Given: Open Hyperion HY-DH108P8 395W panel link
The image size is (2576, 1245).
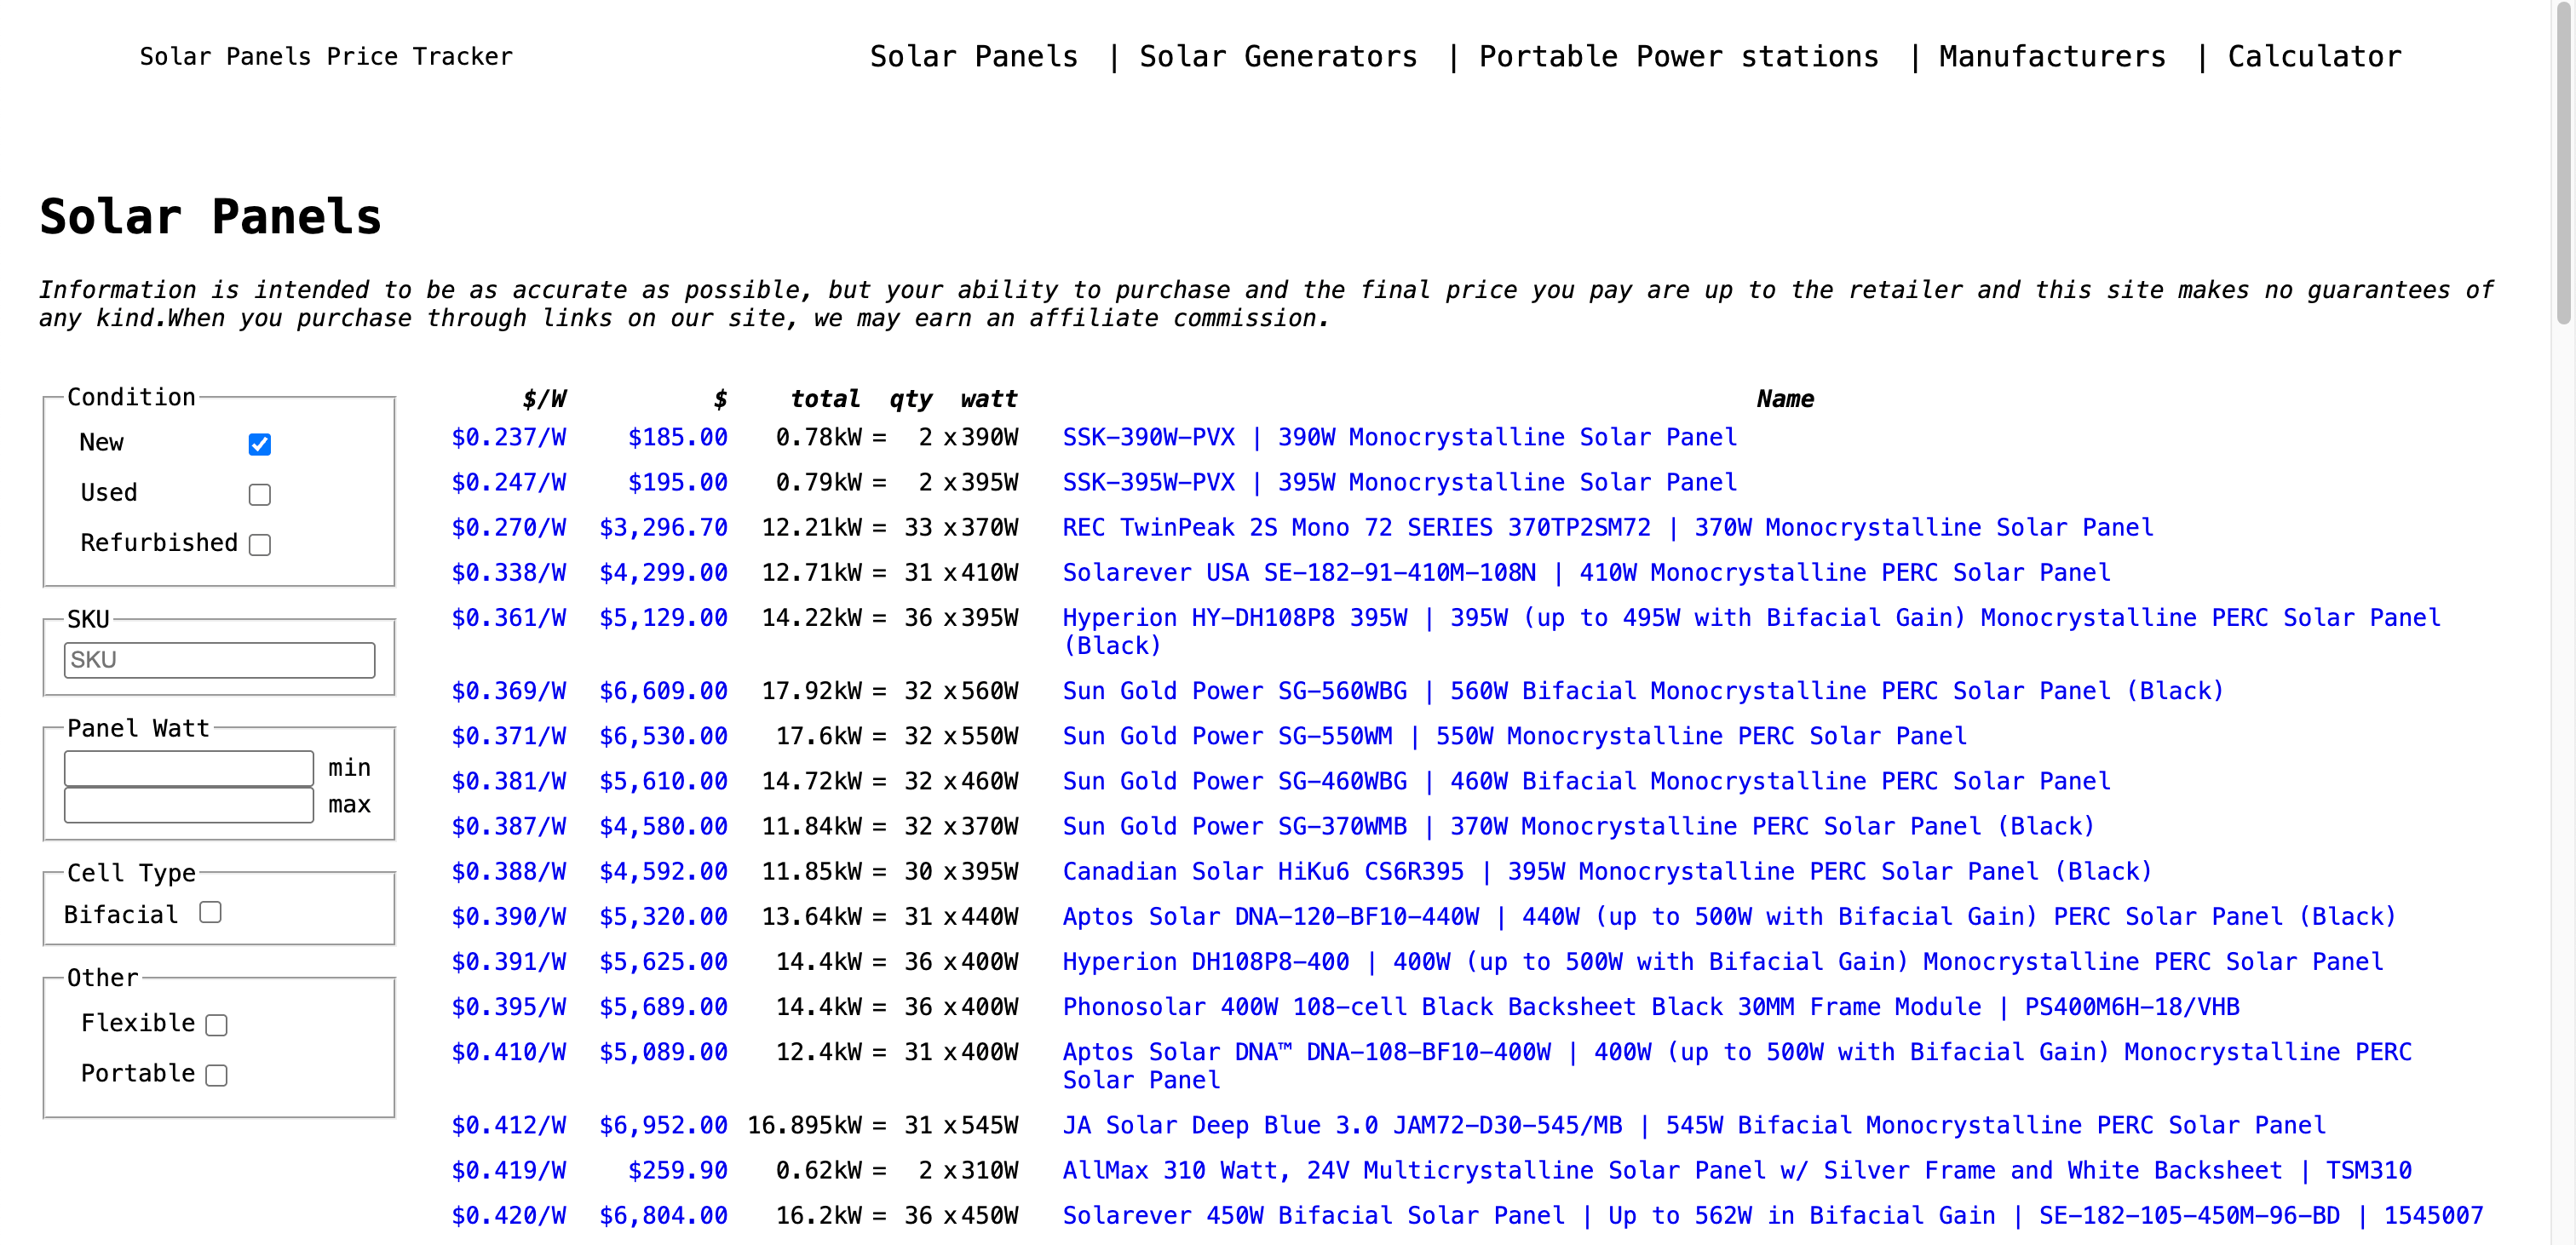Looking at the screenshot, I should (1751, 631).
